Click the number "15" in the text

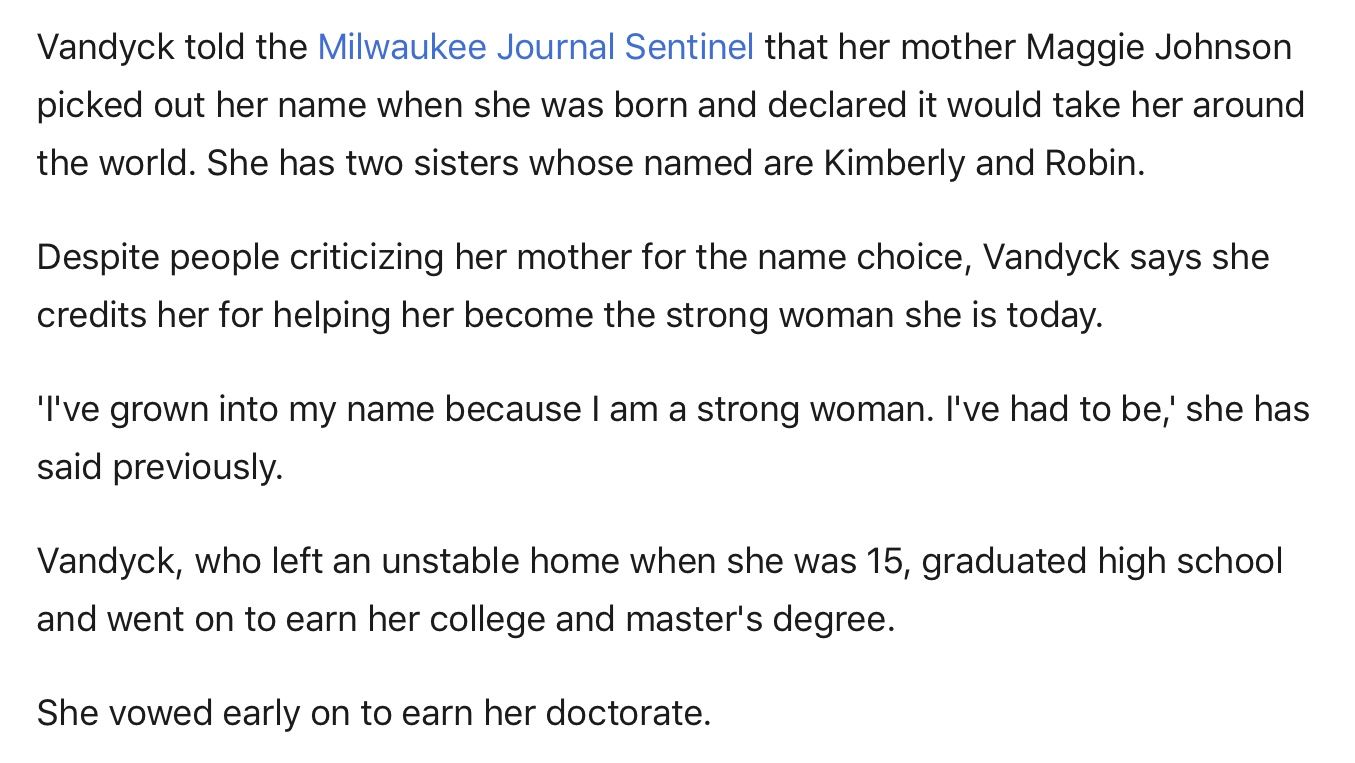pos(884,561)
